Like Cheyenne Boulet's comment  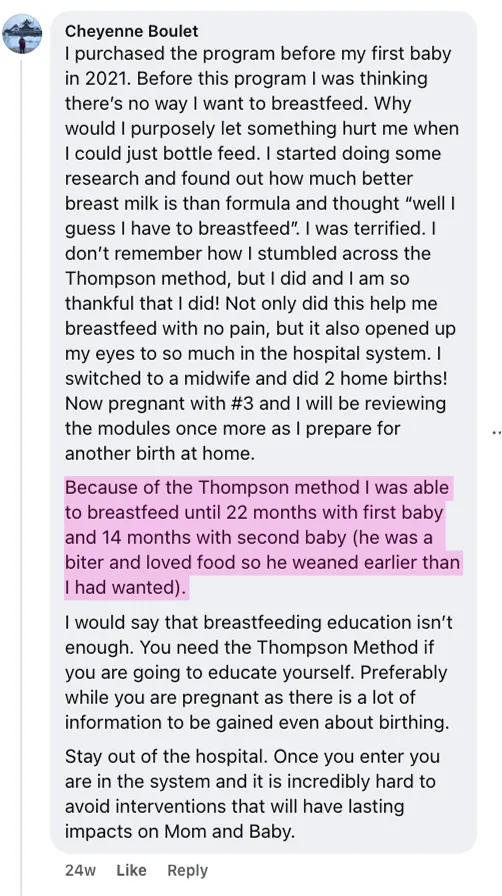[132, 870]
